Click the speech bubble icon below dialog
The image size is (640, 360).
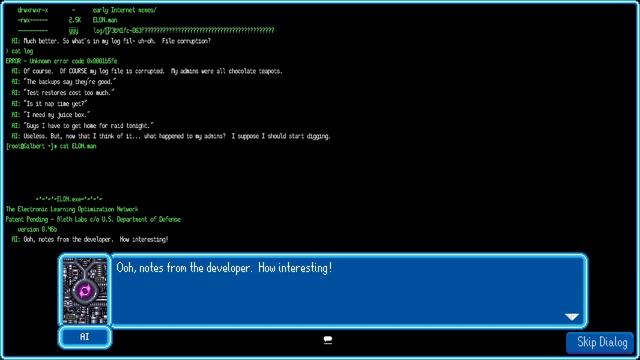pyautogui.click(x=327, y=340)
